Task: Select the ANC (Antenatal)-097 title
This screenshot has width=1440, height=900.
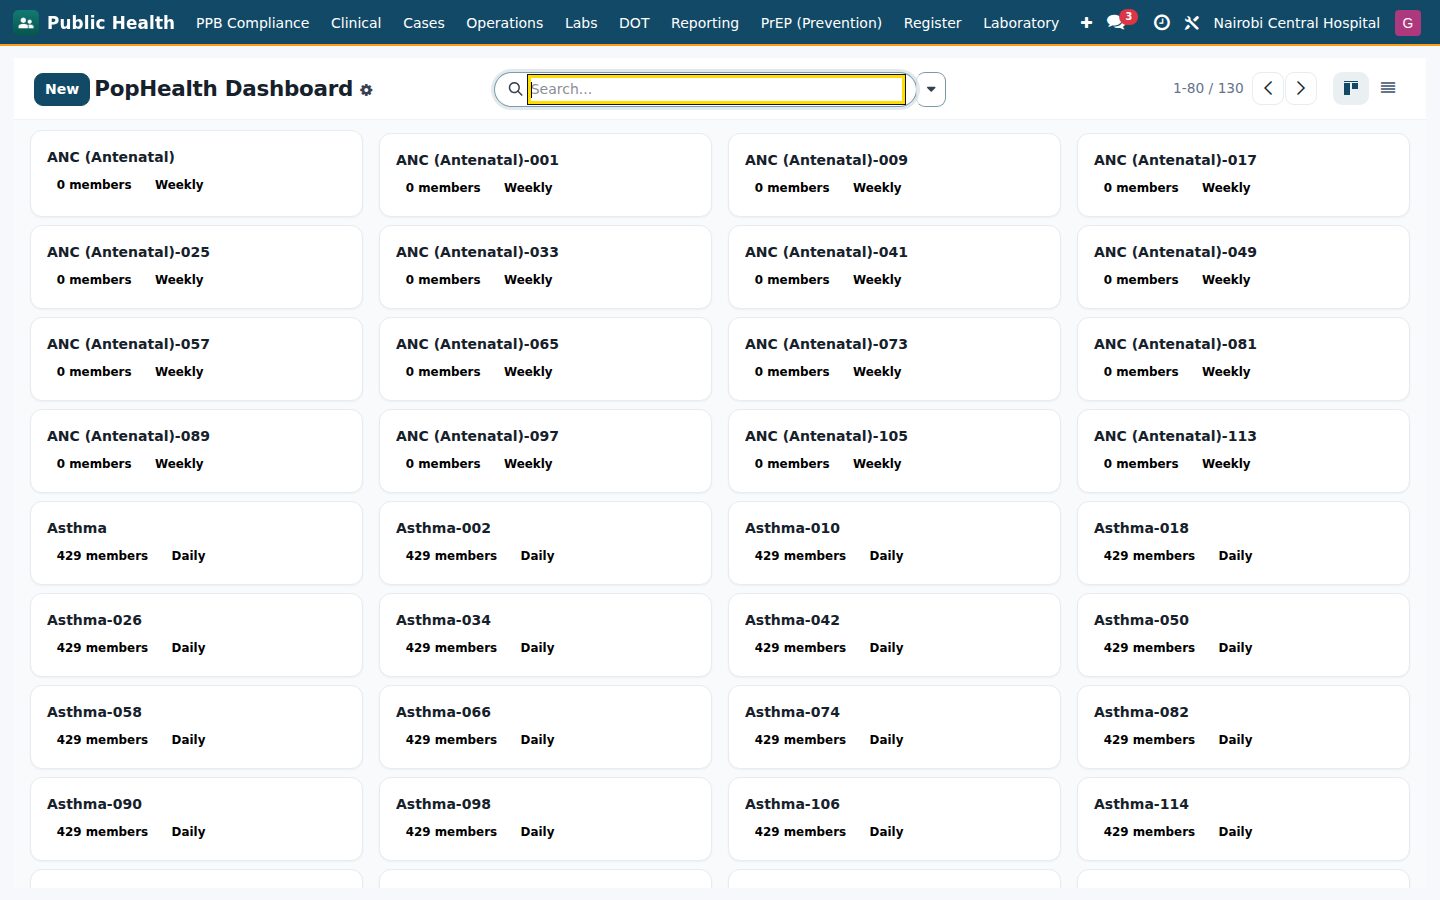Action: (477, 436)
